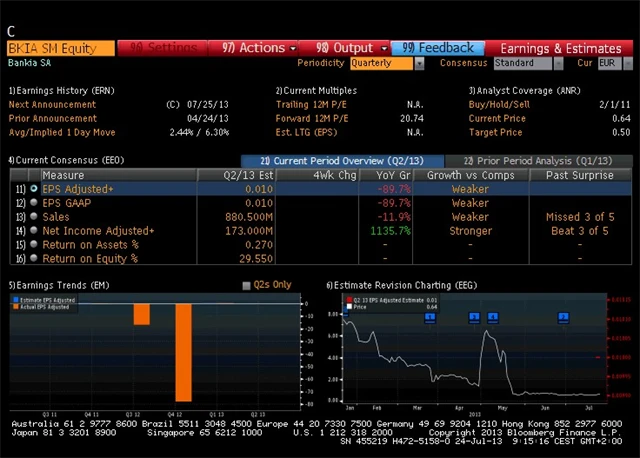640x458 pixels.
Task: Click the Quarterly periodicity field
Action: pos(382,63)
